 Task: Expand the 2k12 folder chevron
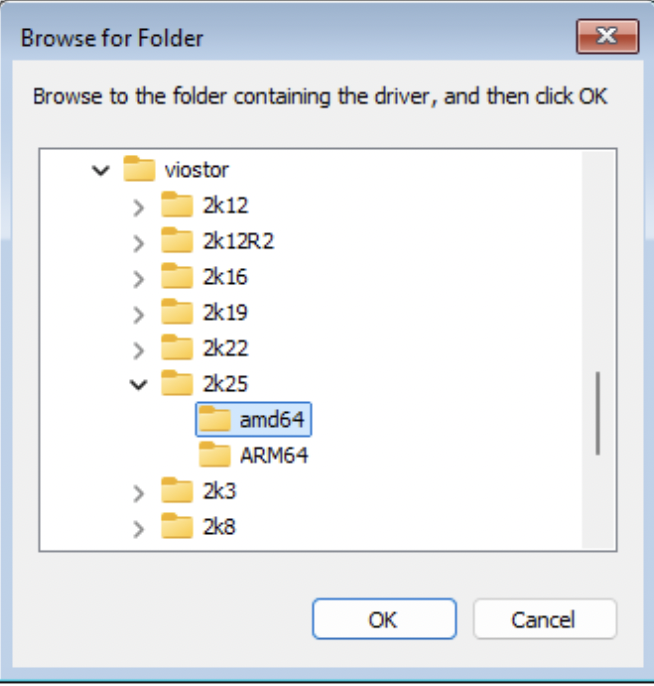139,207
